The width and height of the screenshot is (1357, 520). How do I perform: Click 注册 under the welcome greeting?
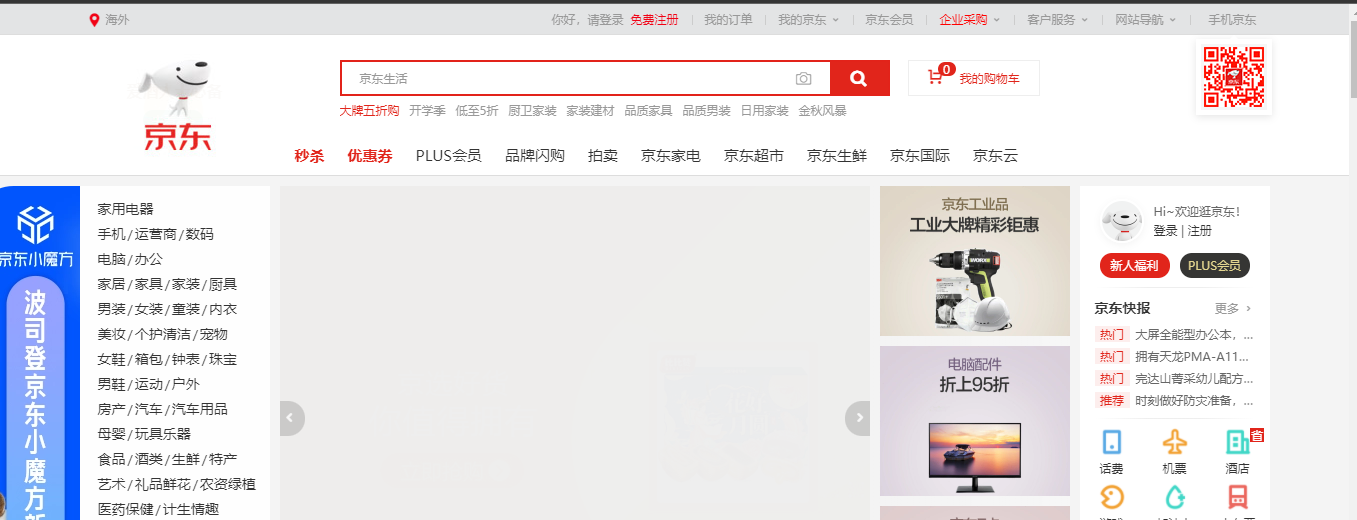(x=1200, y=231)
